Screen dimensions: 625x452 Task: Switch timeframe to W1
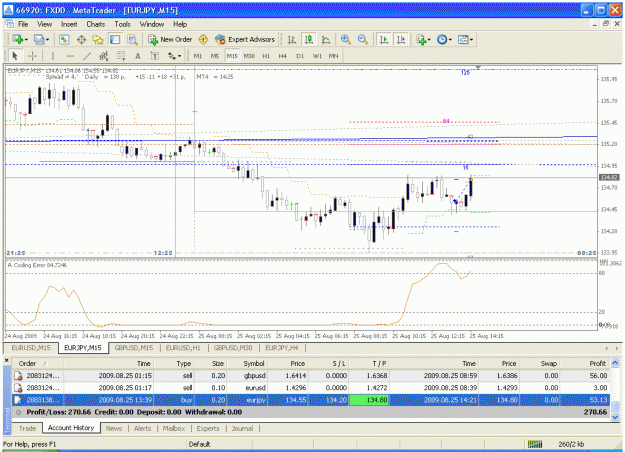(317, 56)
